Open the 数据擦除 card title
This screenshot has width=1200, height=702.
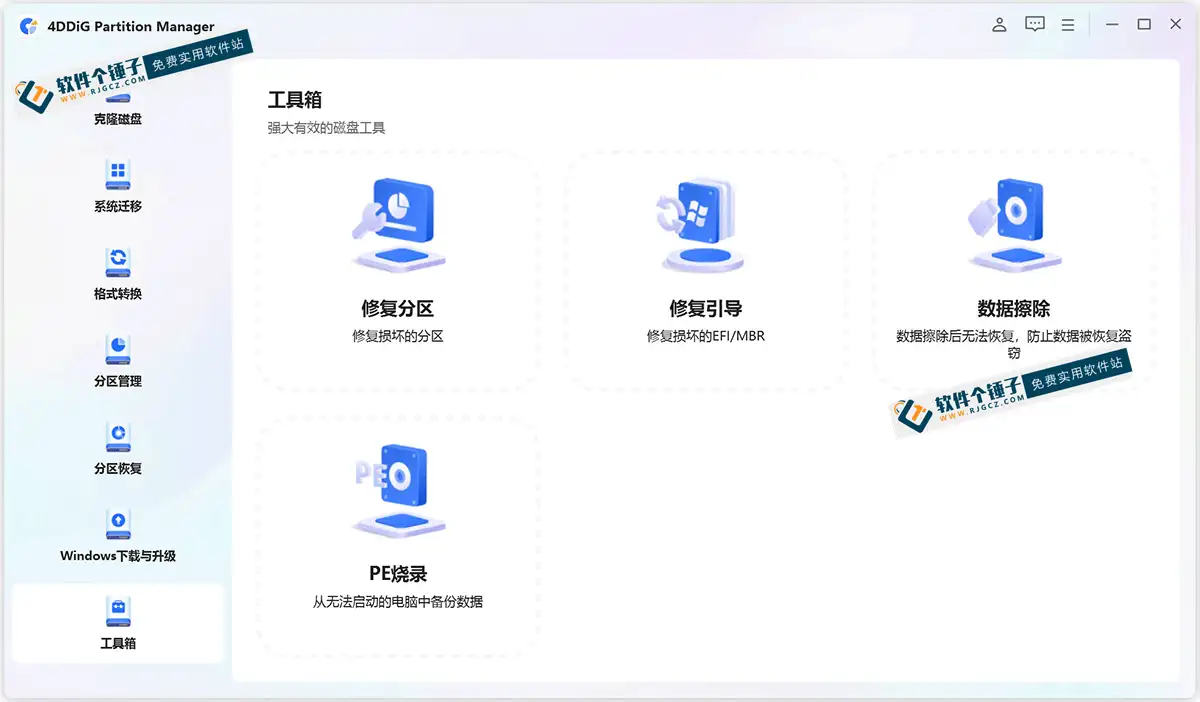1014,309
